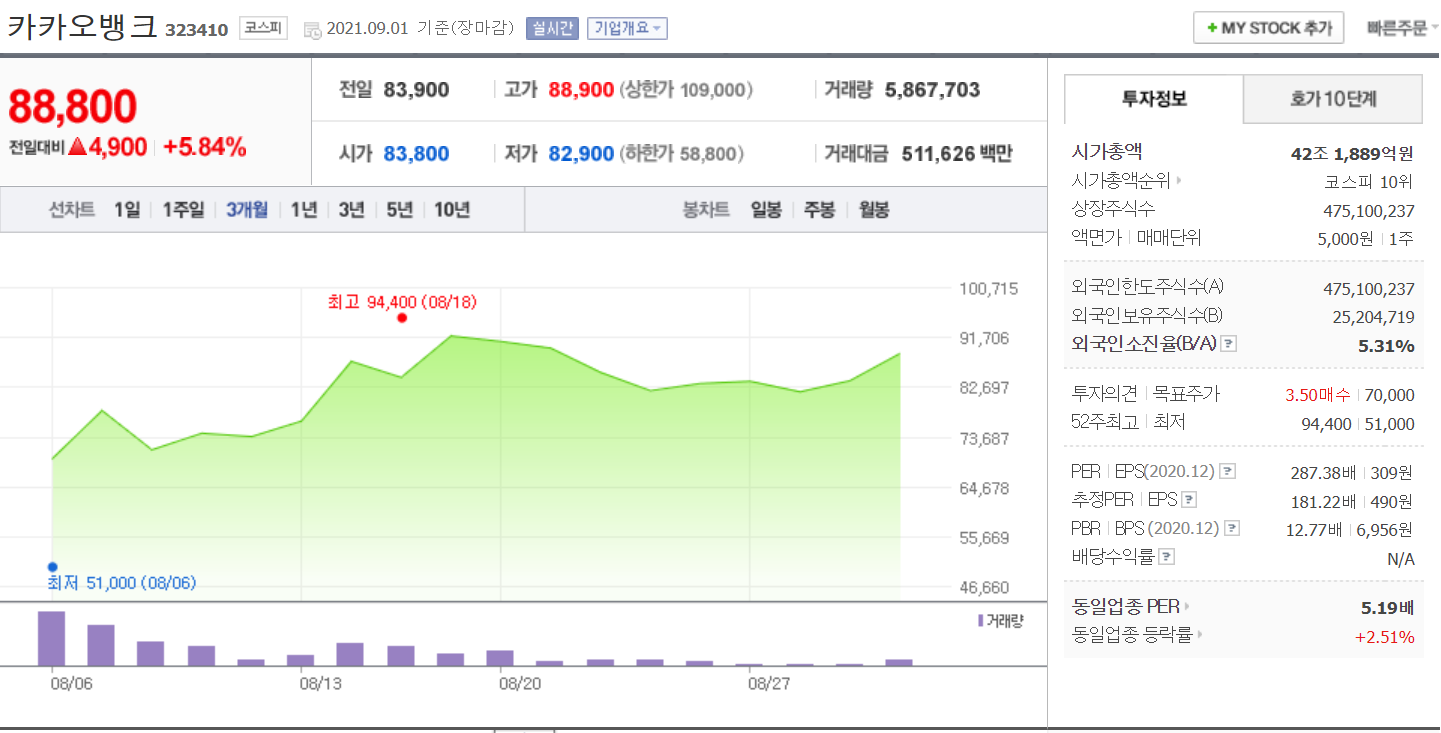Click the 외국인소진율 value 5.31%

coord(1386,346)
